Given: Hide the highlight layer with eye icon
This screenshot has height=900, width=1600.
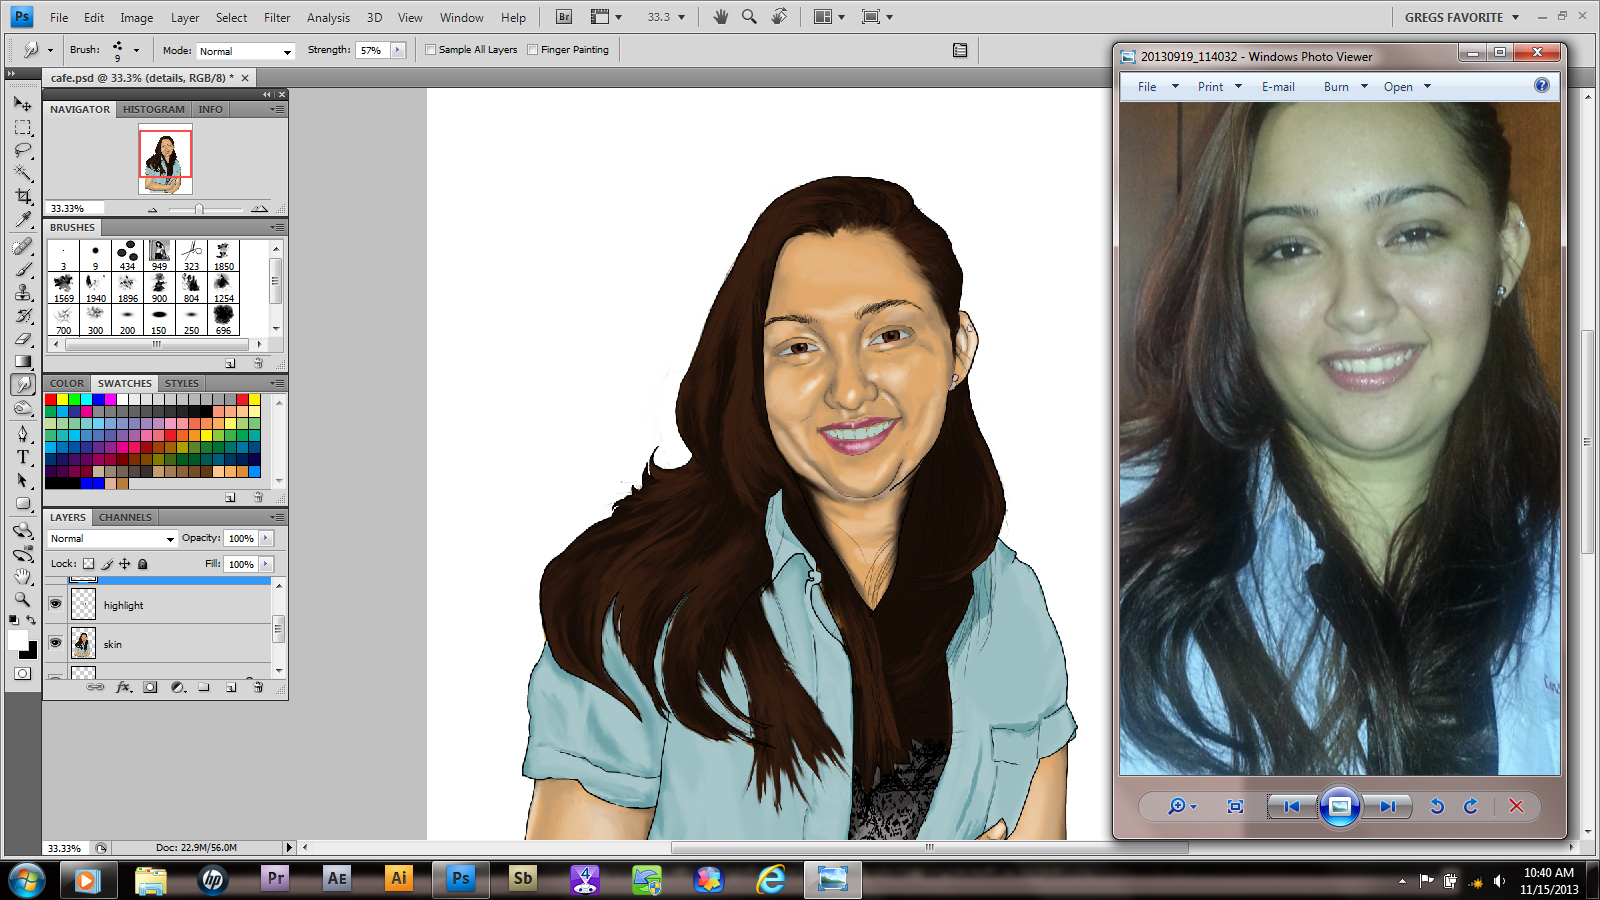Looking at the screenshot, I should pyautogui.click(x=56, y=604).
